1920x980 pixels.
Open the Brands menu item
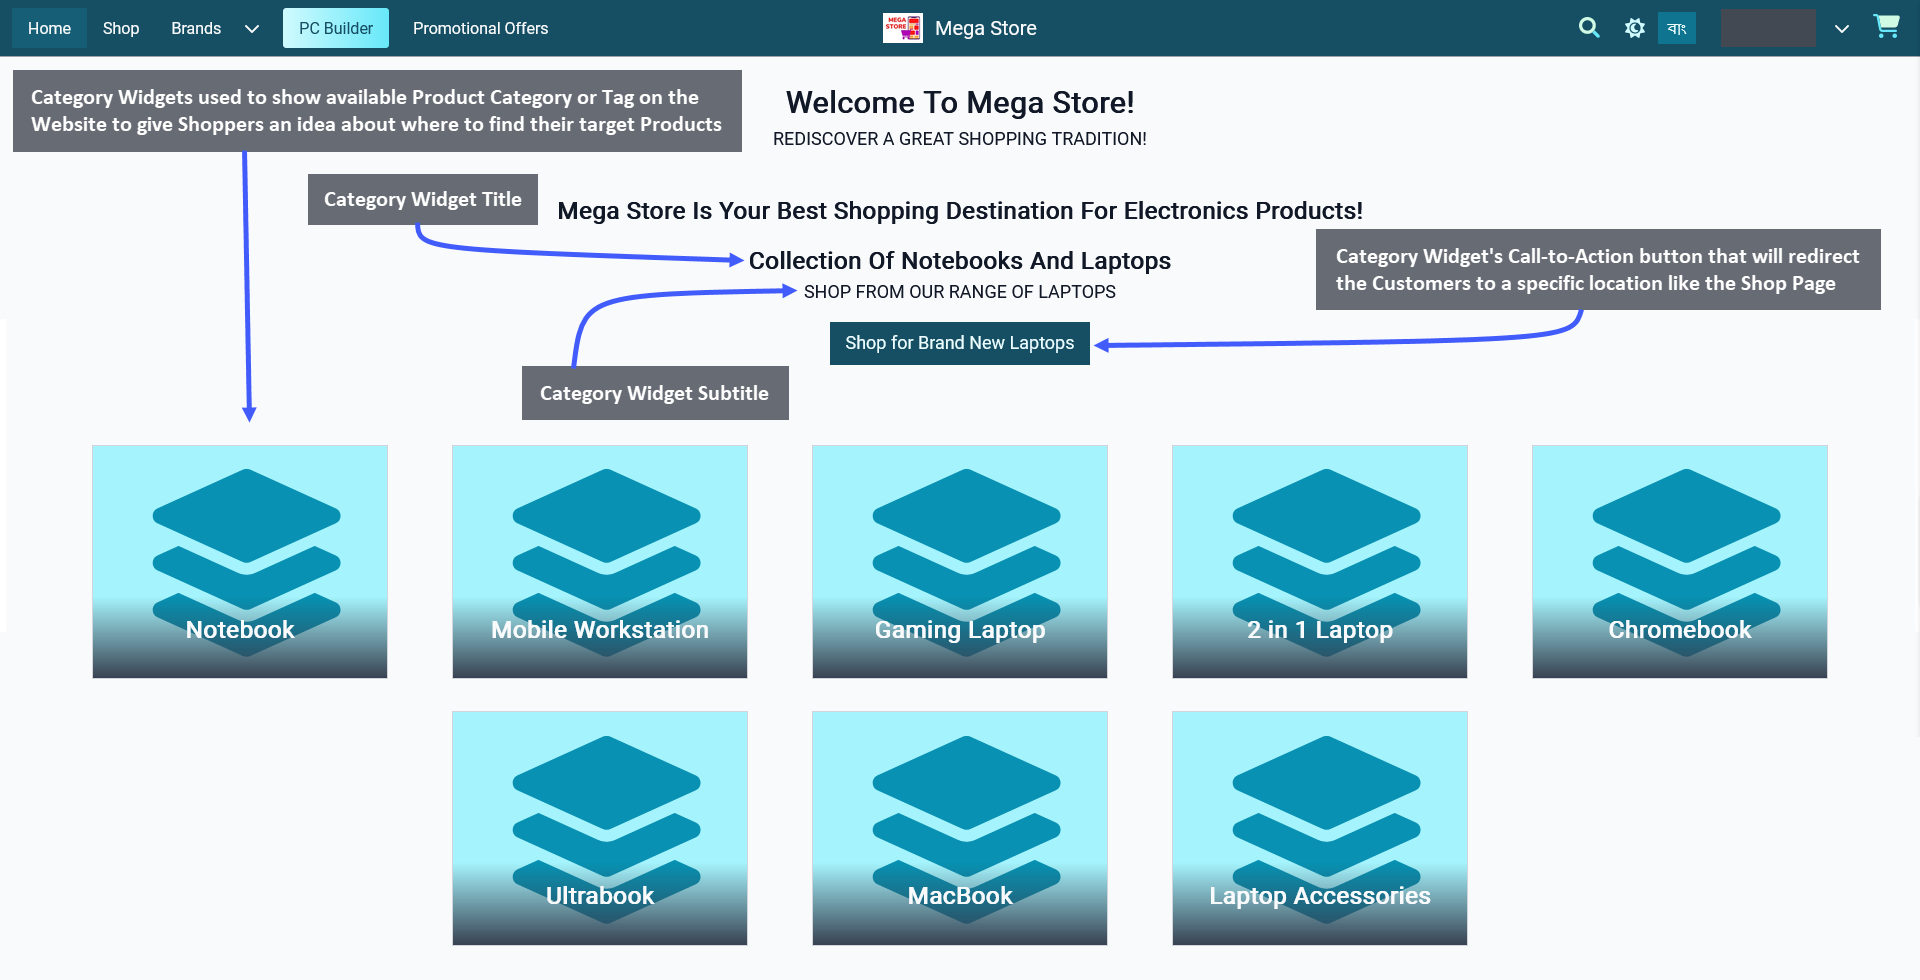[x=196, y=28]
